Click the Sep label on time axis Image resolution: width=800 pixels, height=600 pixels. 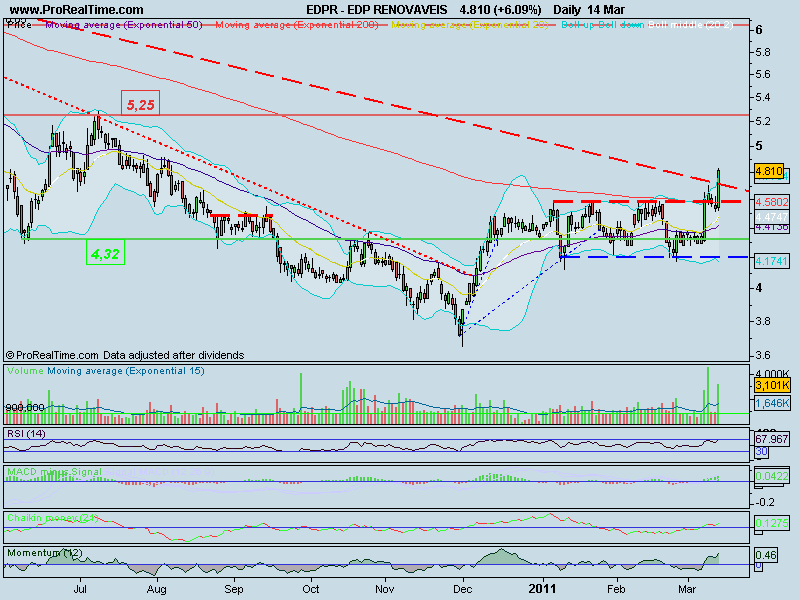[234, 589]
